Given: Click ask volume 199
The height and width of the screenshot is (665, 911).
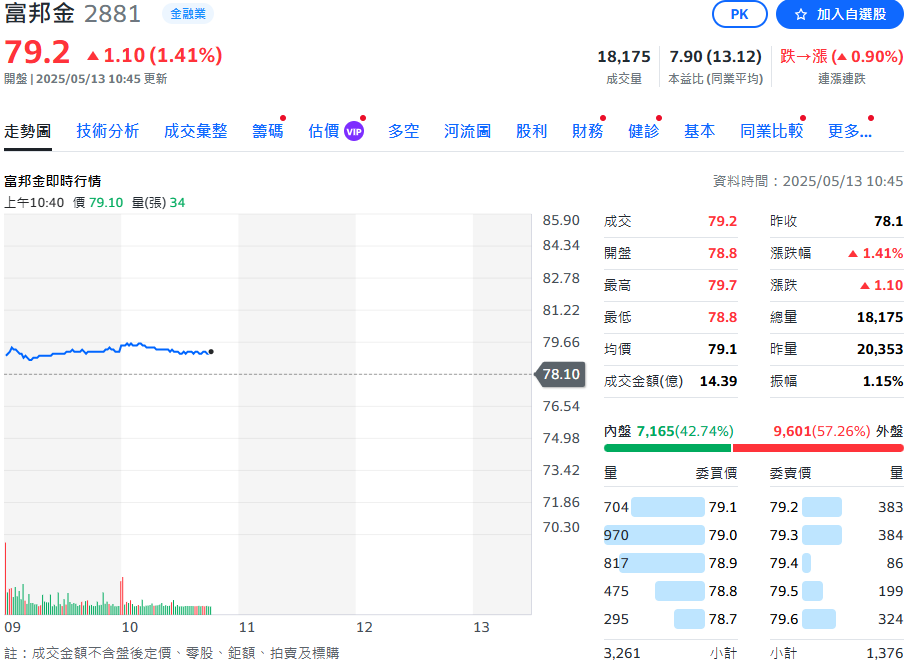Looking at the screenshot, I should pos(891,591).
